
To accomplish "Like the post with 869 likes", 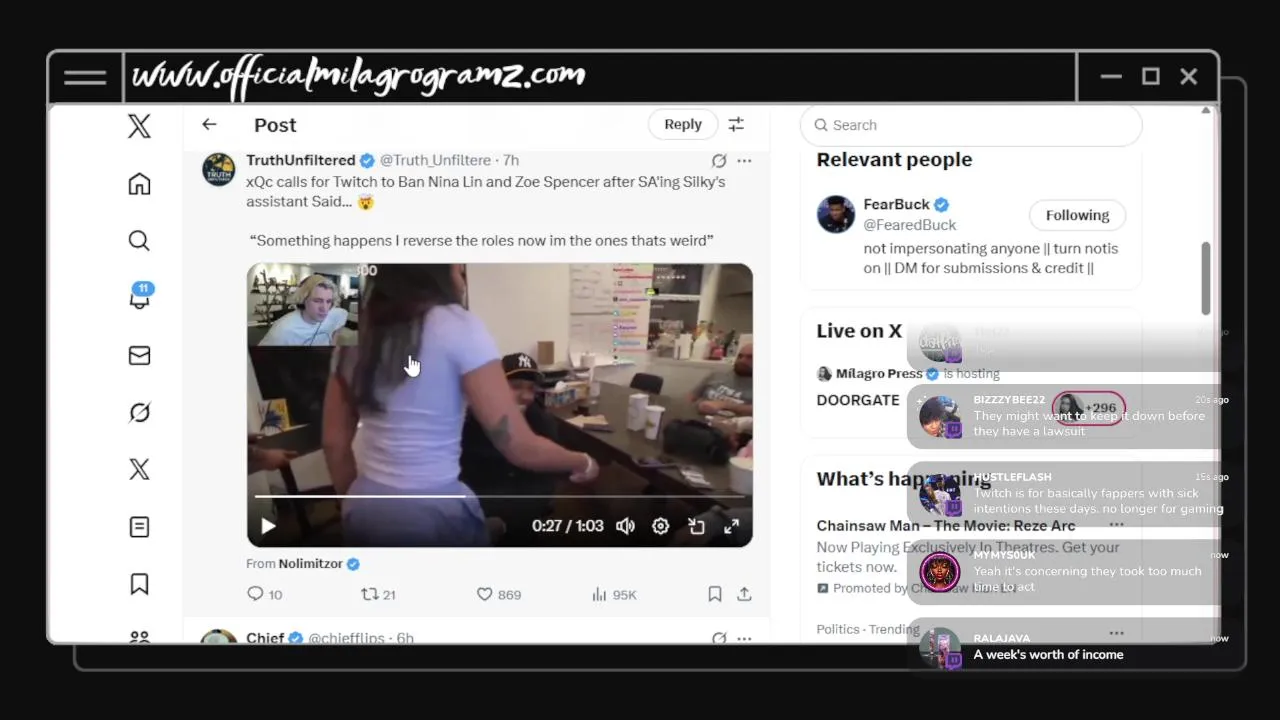I will pos(499,594).
